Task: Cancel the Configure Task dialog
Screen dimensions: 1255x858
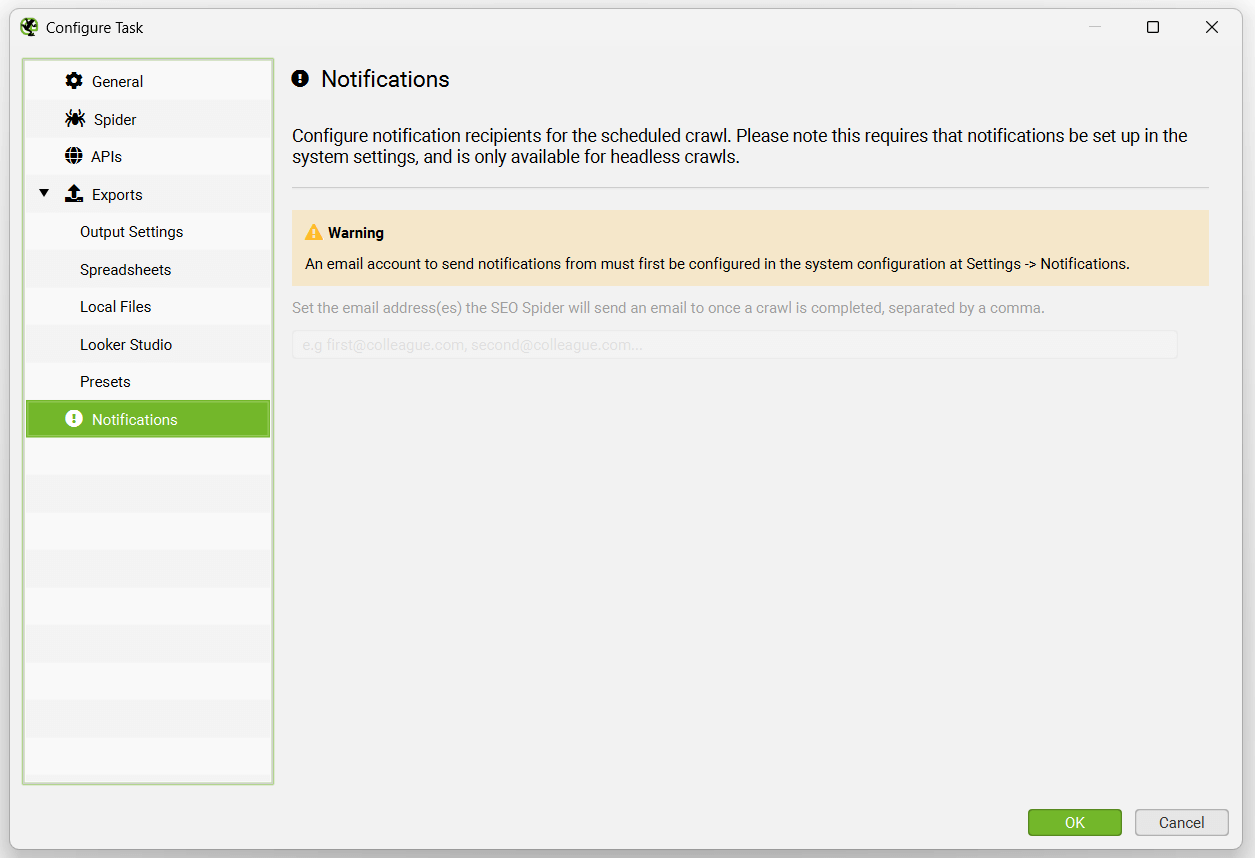Action: pos(1181,822)
